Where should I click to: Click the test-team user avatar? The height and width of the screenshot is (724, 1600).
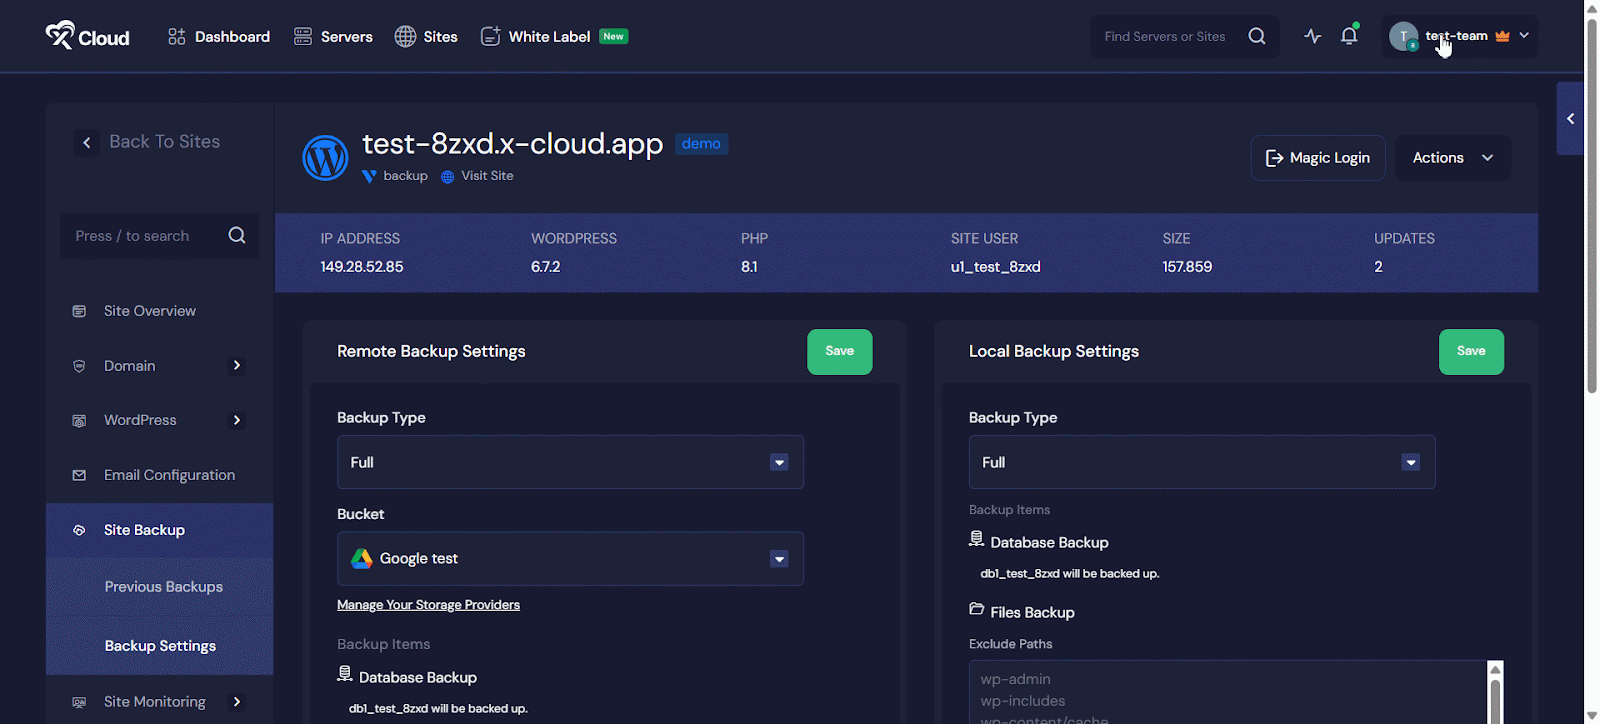(1403, 37)
